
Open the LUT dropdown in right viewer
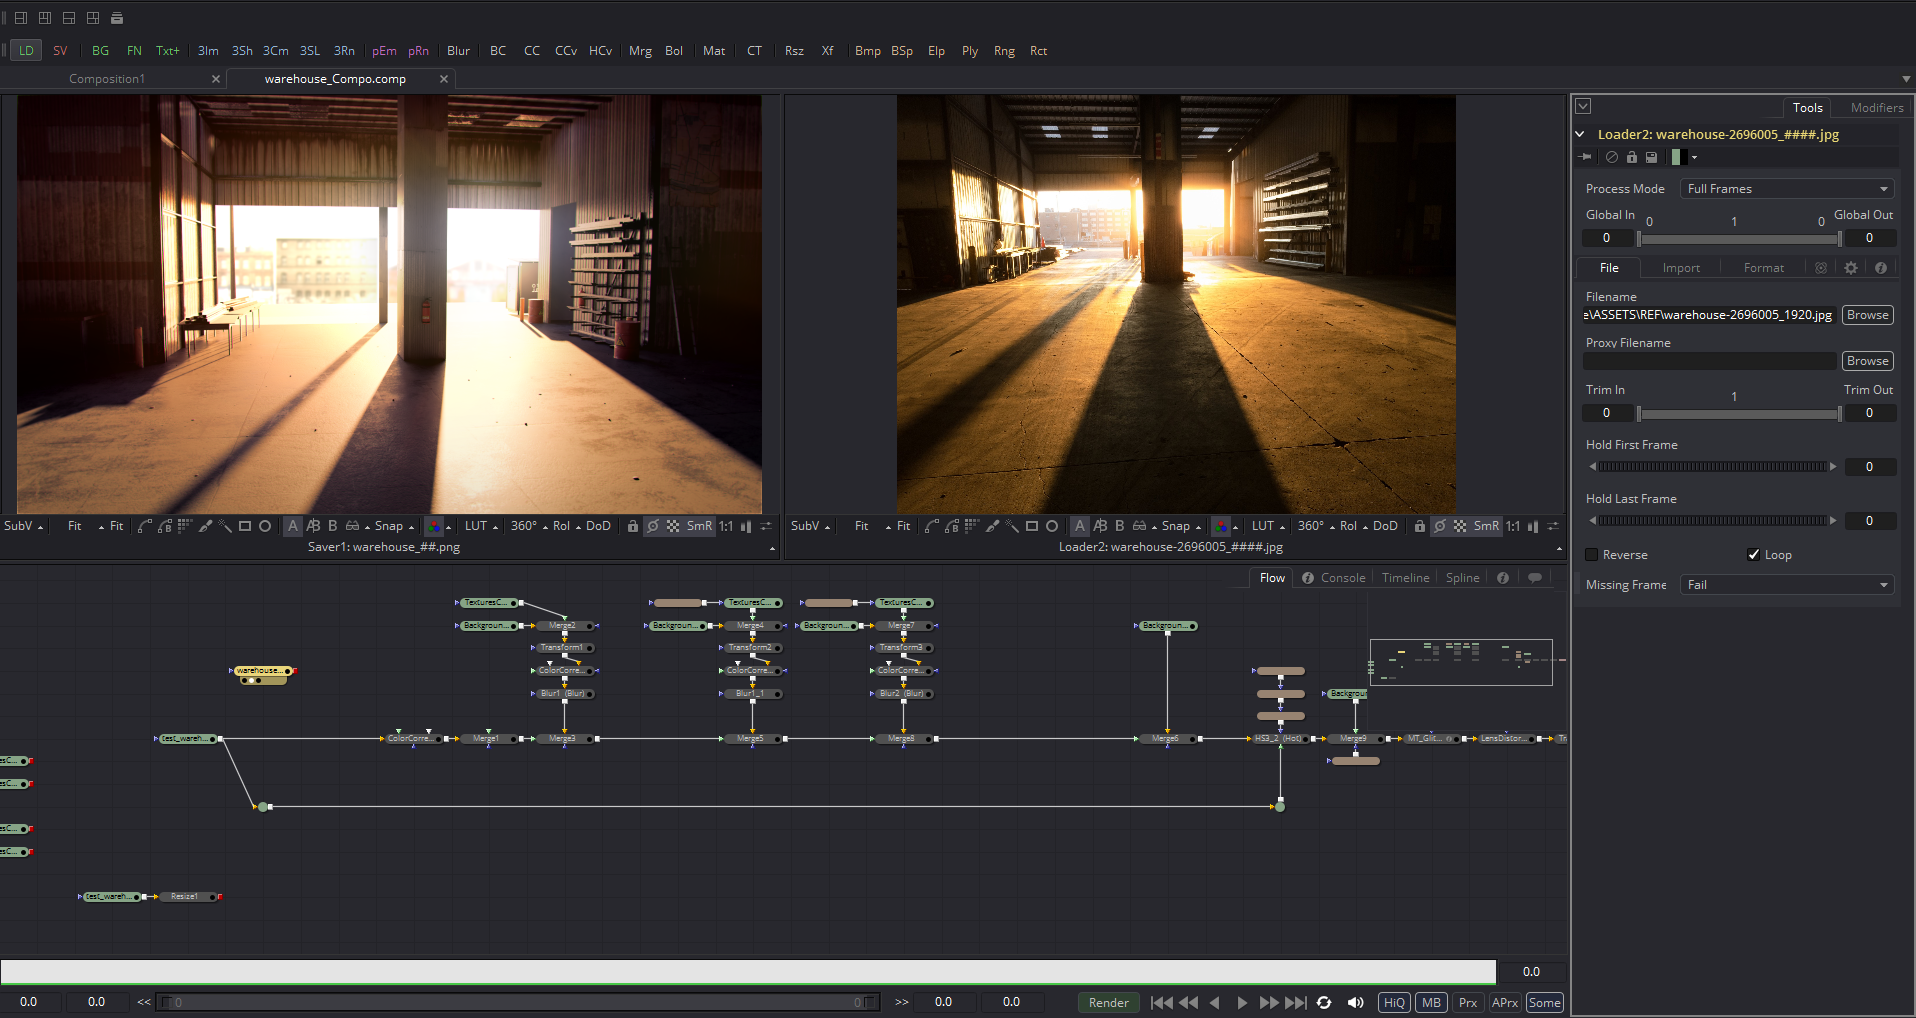(x=1268, y=526)
